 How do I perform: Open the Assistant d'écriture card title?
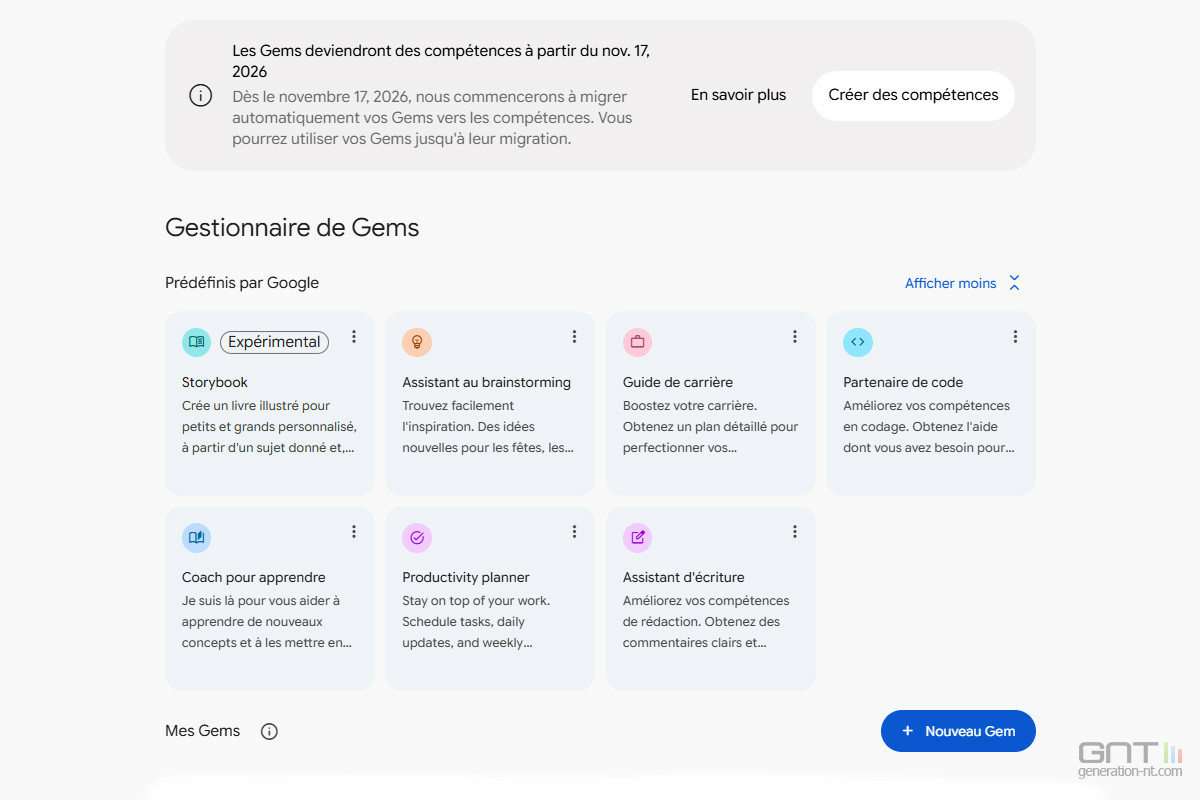pos(684,577)
